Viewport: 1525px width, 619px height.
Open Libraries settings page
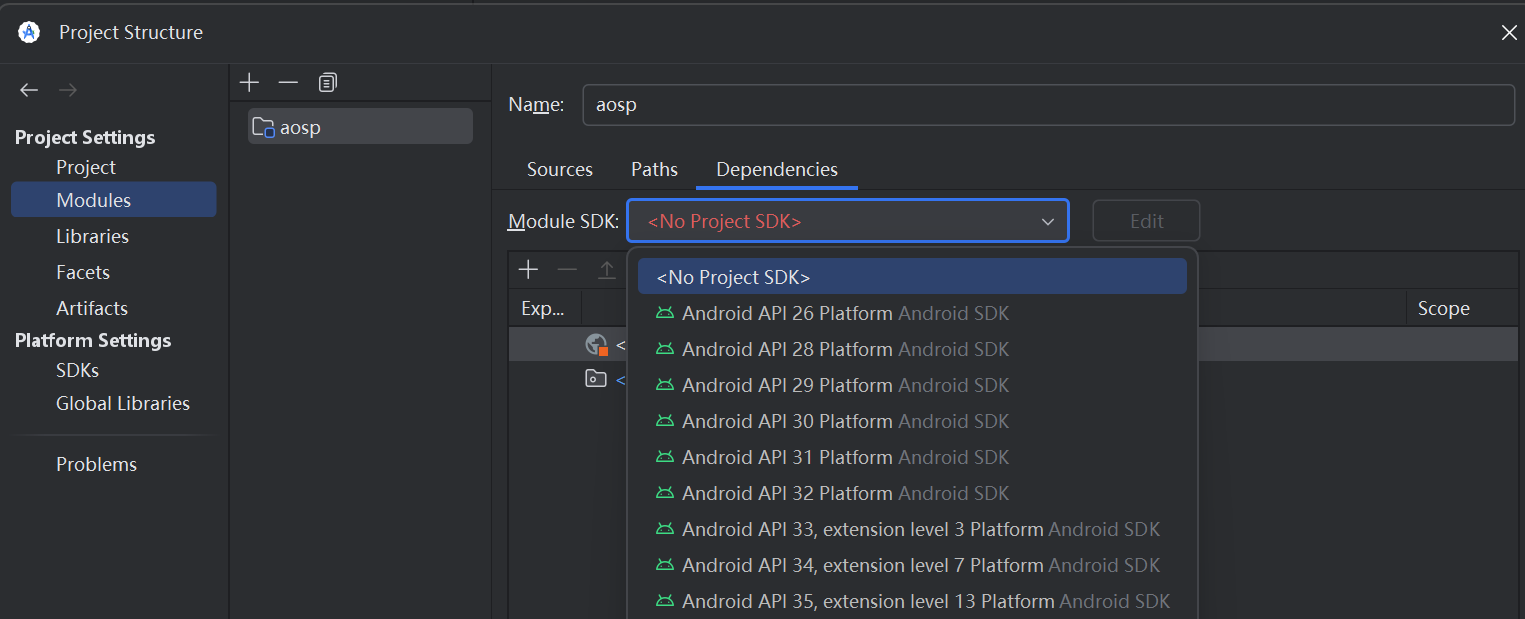92,236
